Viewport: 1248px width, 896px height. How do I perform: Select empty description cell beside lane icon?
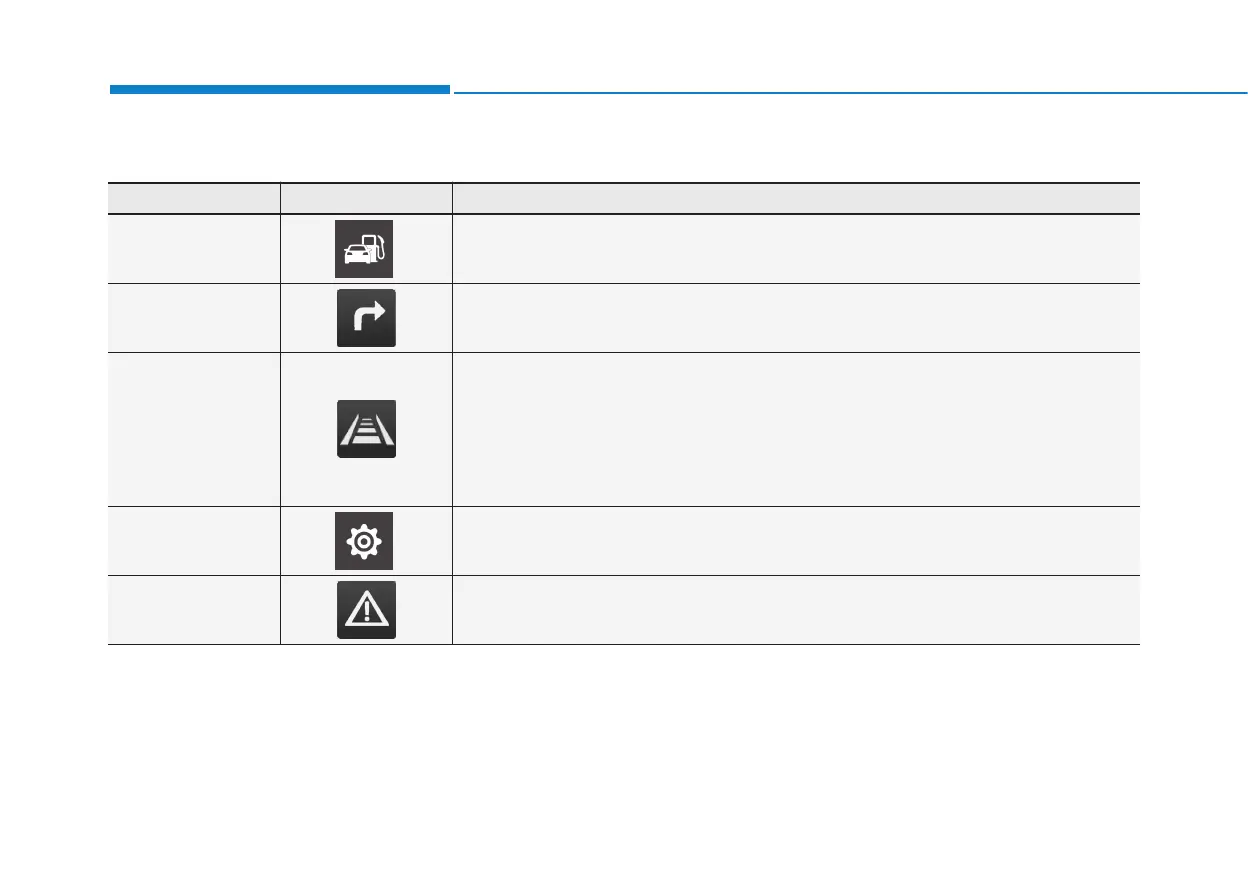(796, 429)
